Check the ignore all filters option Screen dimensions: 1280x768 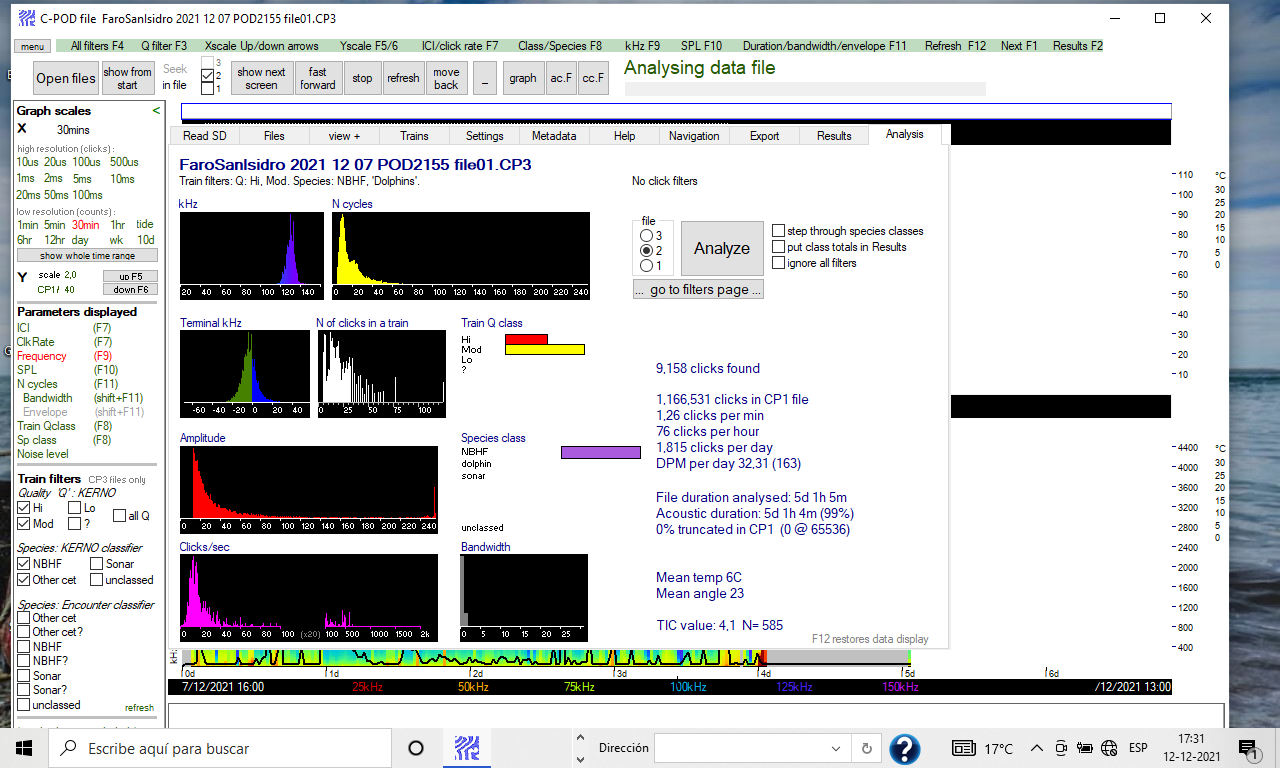779,263
